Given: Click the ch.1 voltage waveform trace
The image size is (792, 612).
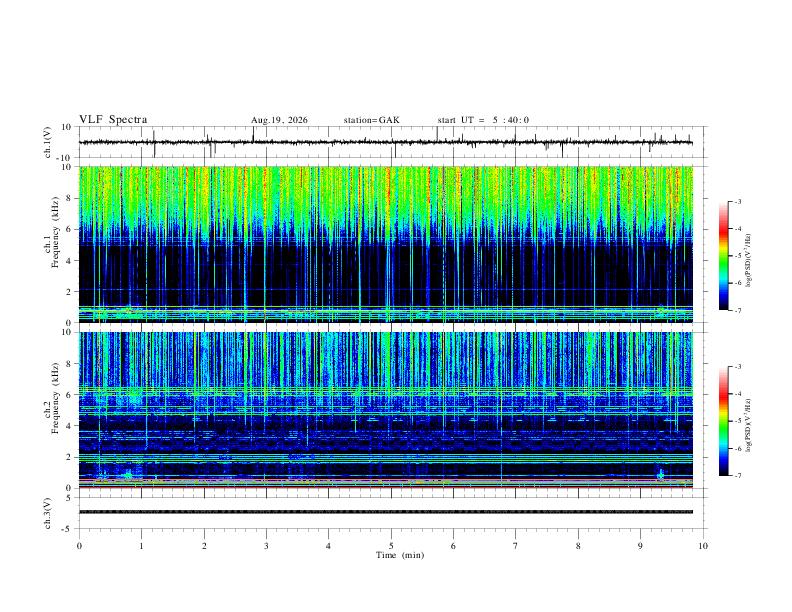Looking at the screenshot, I should pos(386,142).
